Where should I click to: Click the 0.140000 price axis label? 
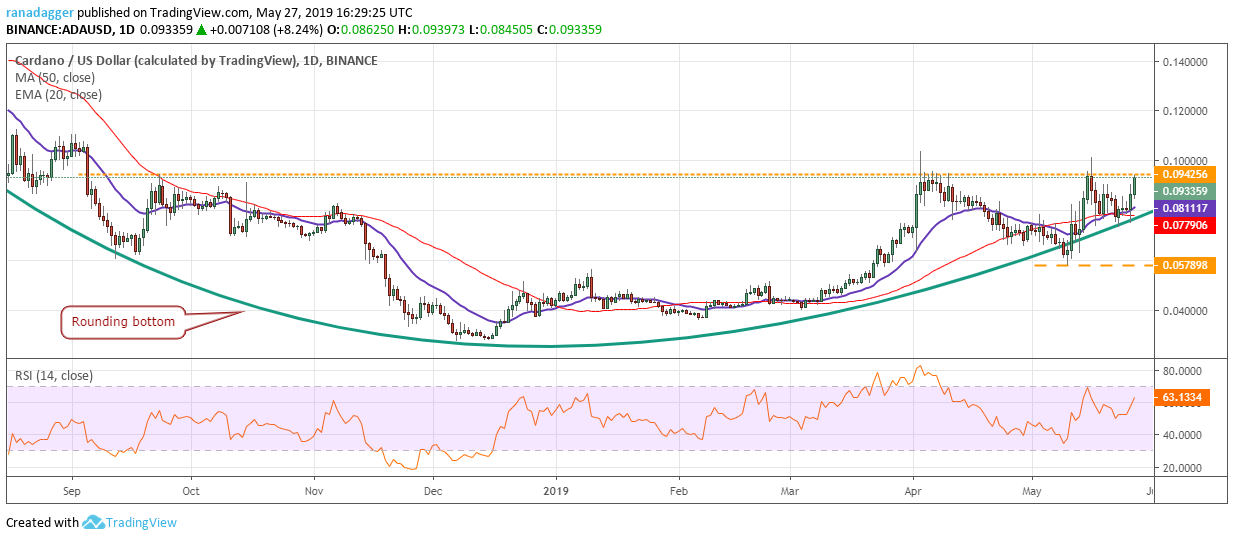[1183, 62]
